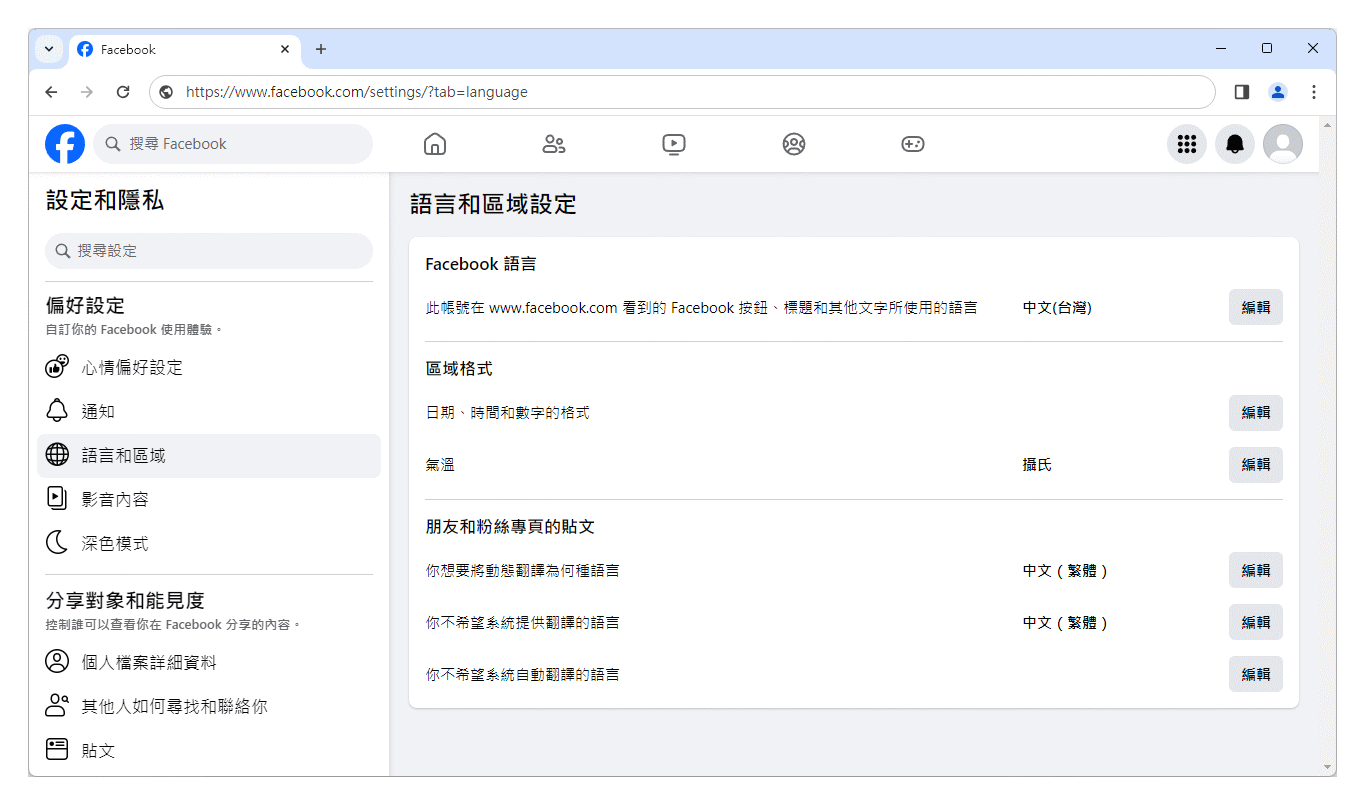The width and height of the screenshot is (1366, 806).
Task: Select 語言和區域 in the sidebar
Action: tap(209, 456)
